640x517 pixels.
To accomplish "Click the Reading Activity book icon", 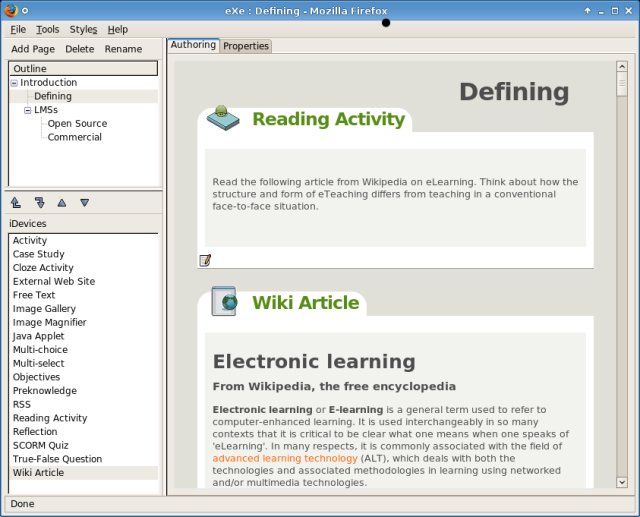I will (x=223, y=118).
